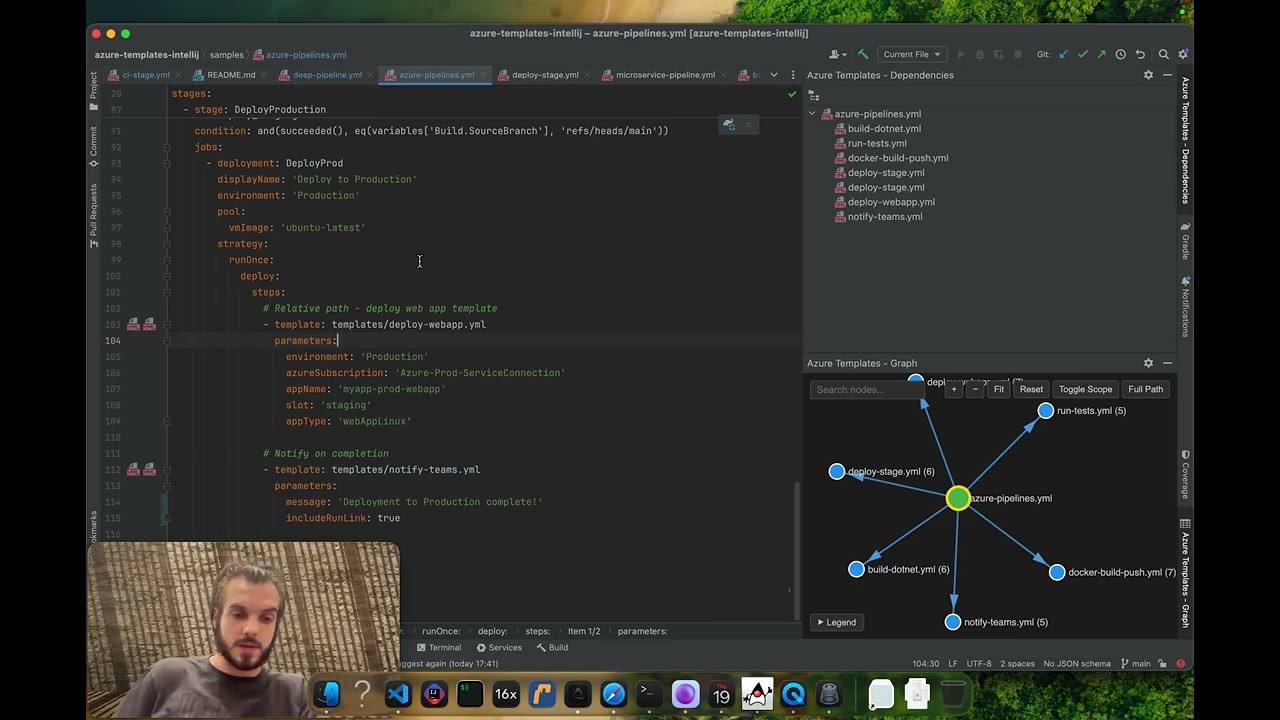Select docker-build-push.yml in dependency tree
1280x720 pixels.
898,158
